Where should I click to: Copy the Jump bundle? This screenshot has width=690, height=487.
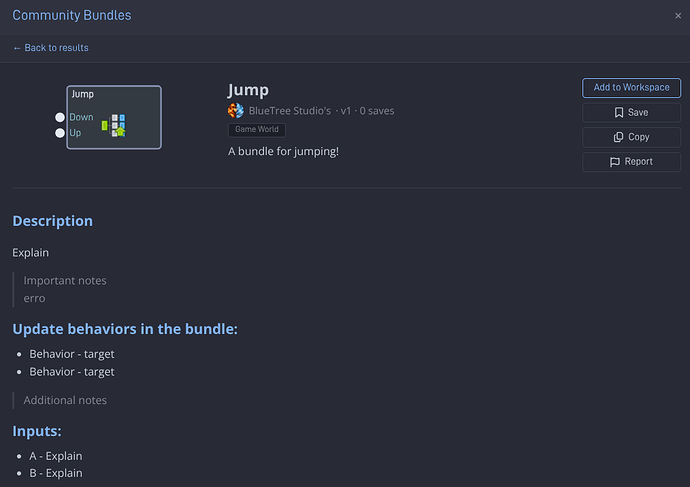(631, 137)
